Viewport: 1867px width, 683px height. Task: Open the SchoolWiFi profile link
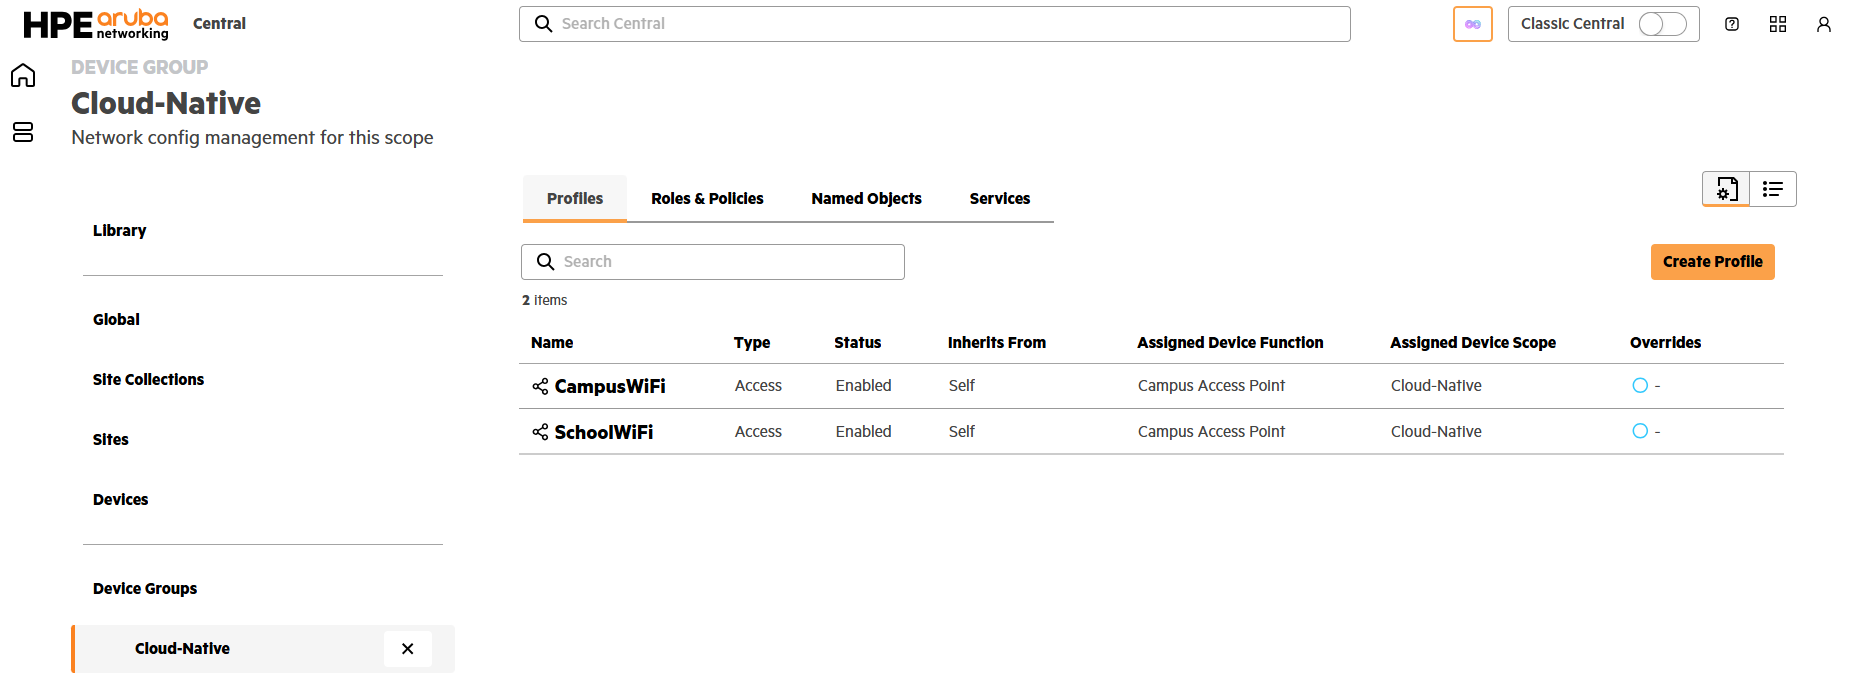point(604,432)
